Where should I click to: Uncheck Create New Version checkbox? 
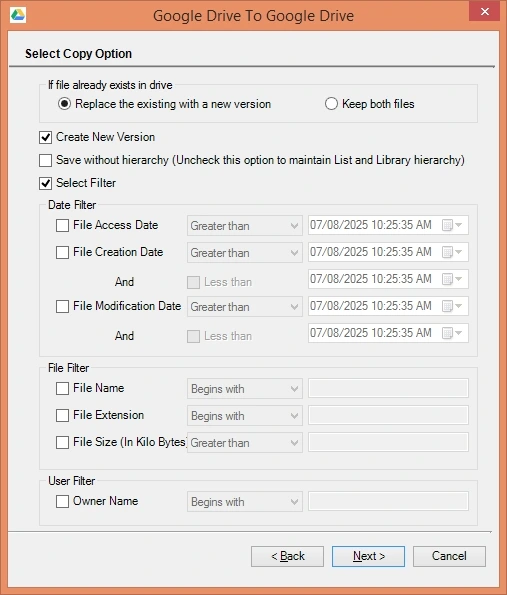[46, 137]
